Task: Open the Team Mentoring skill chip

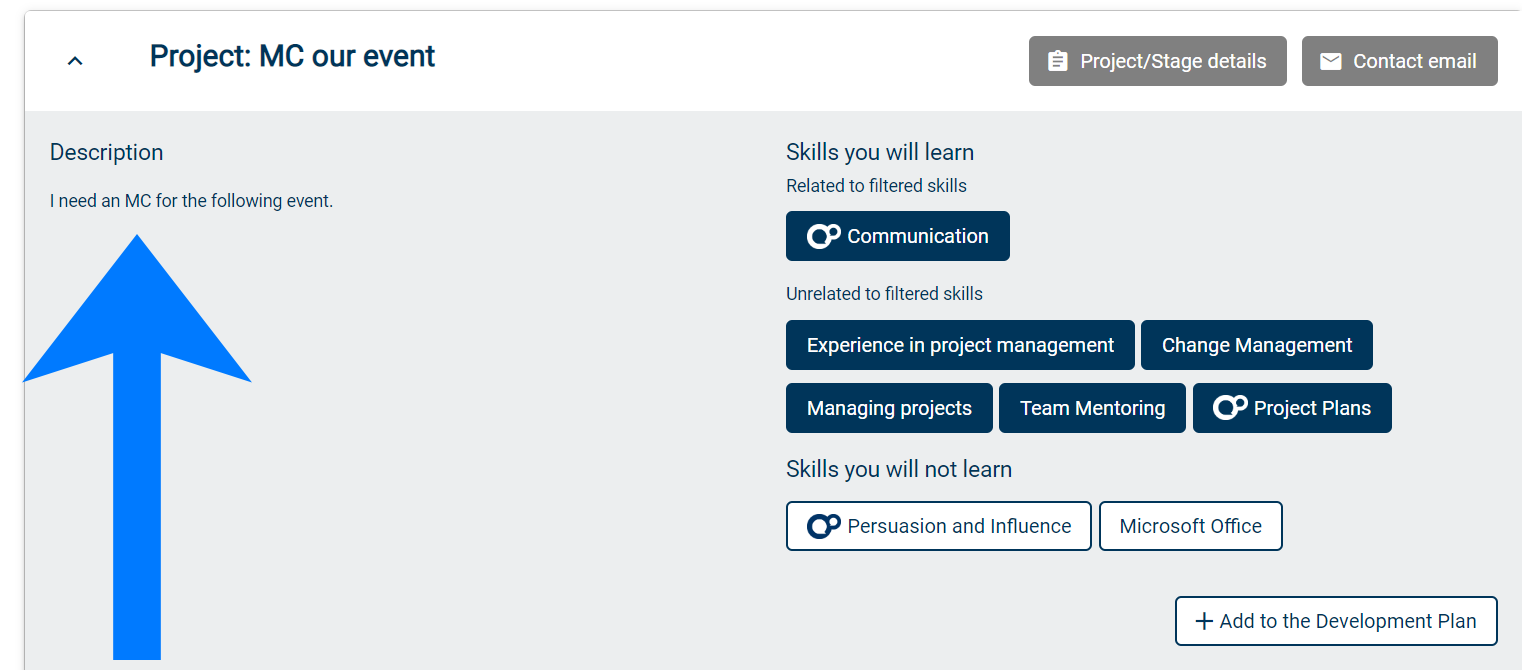Action: (x=1092, y=408)
